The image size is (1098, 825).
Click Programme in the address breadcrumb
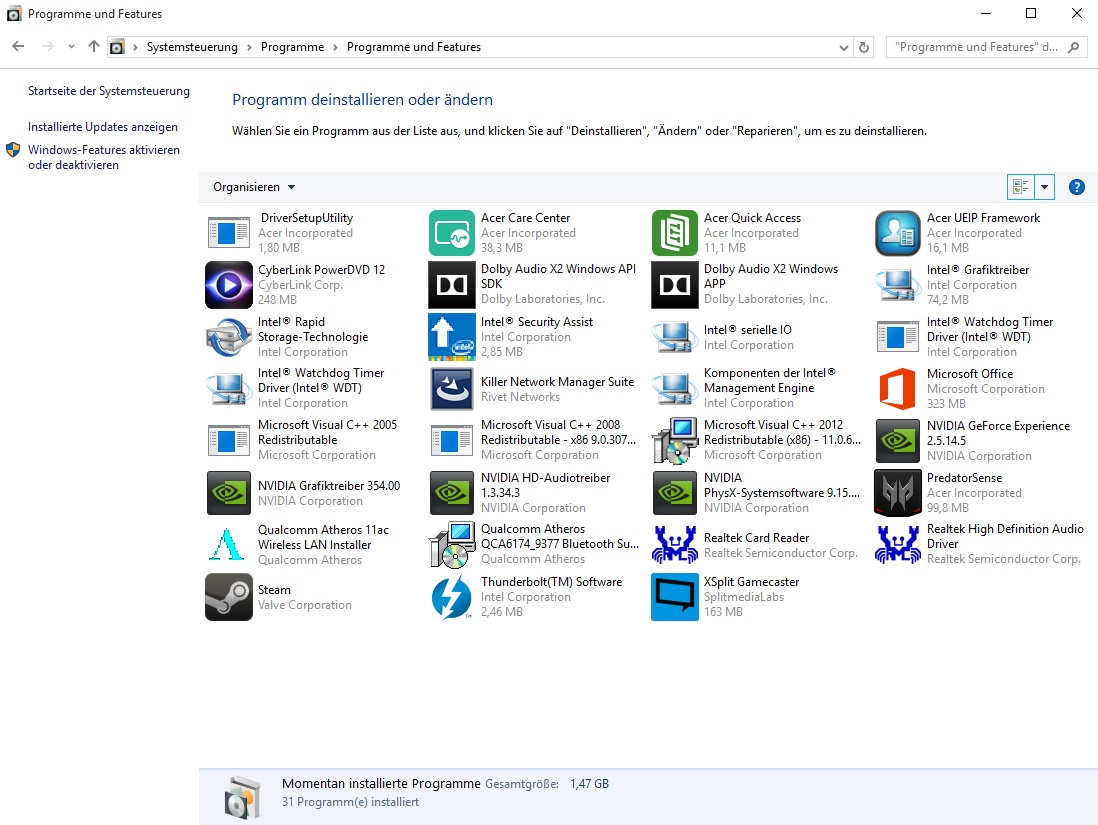(x=292, y=47)
